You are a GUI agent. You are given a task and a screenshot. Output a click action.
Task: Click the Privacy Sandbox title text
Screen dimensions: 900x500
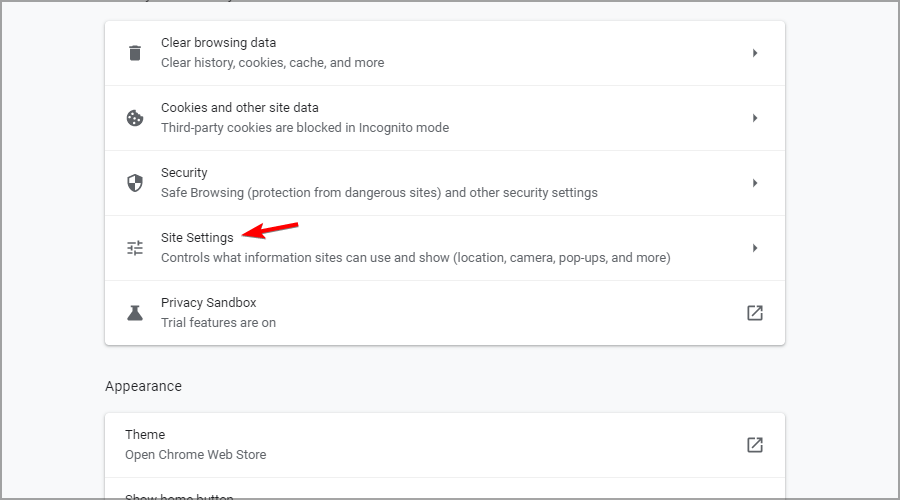point(208,303)
